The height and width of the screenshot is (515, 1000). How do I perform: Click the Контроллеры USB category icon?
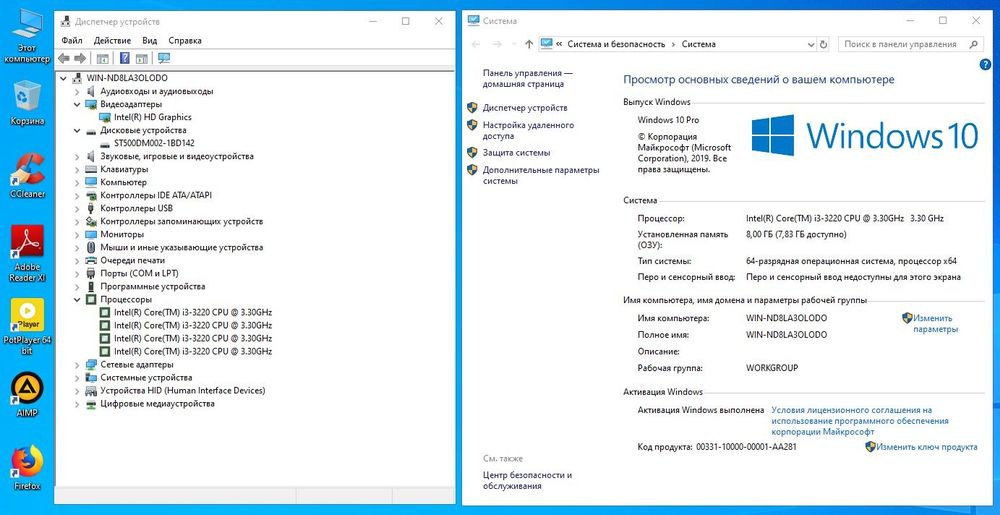91,208
